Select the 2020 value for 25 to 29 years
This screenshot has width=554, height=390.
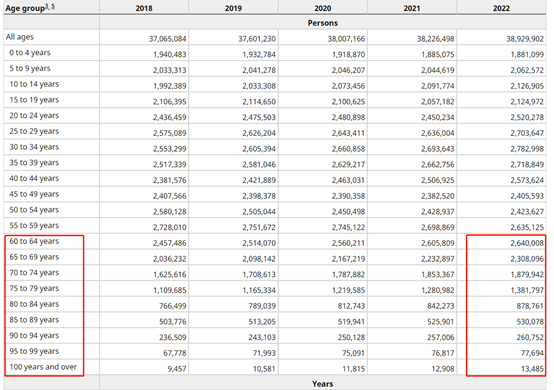348,133
